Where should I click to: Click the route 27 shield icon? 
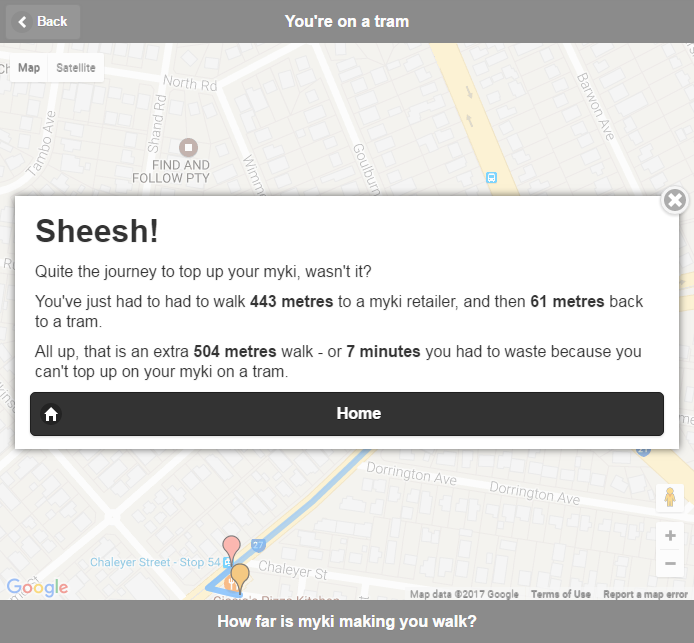(258, 544)
